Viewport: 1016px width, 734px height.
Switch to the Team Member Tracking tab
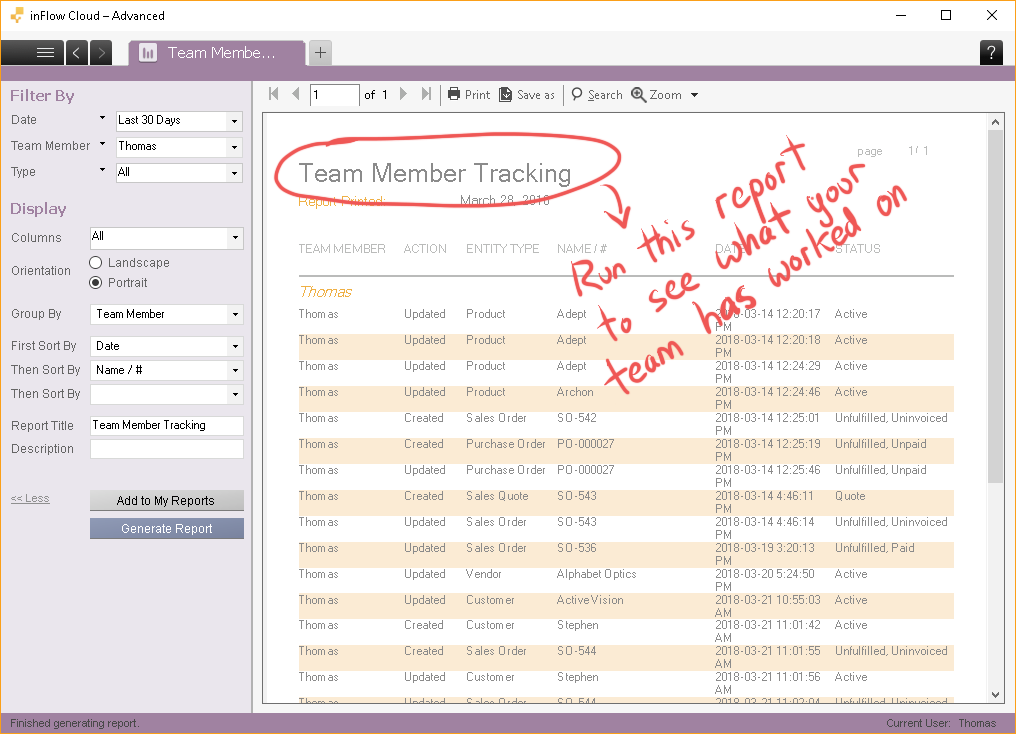216,52
